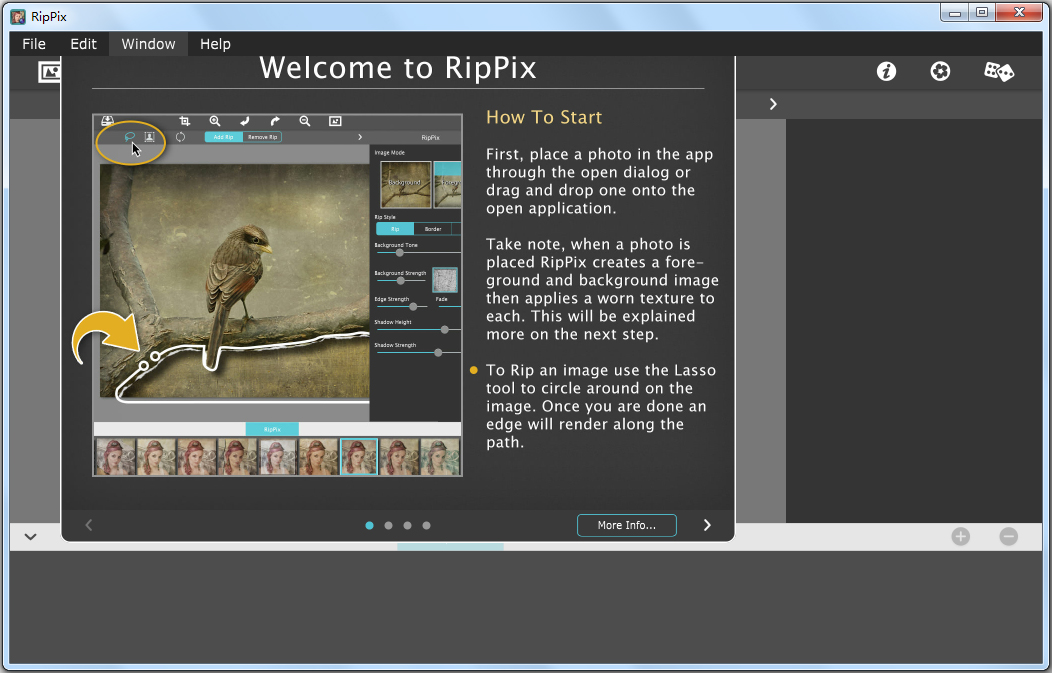This screenshot has height=673, width=1052.
Task: Select the first page indicator dot
Action: pos(369,524)
